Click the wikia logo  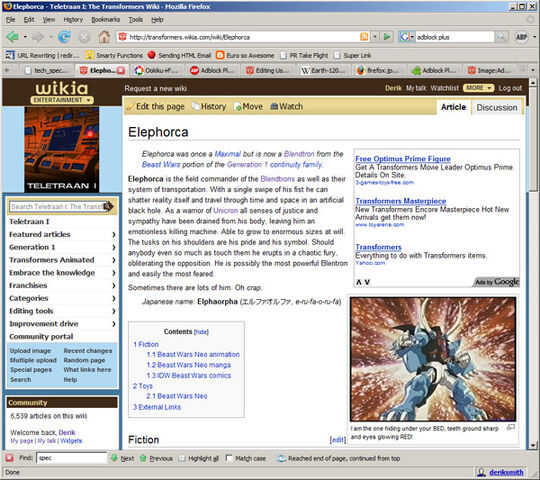[62, 88]
